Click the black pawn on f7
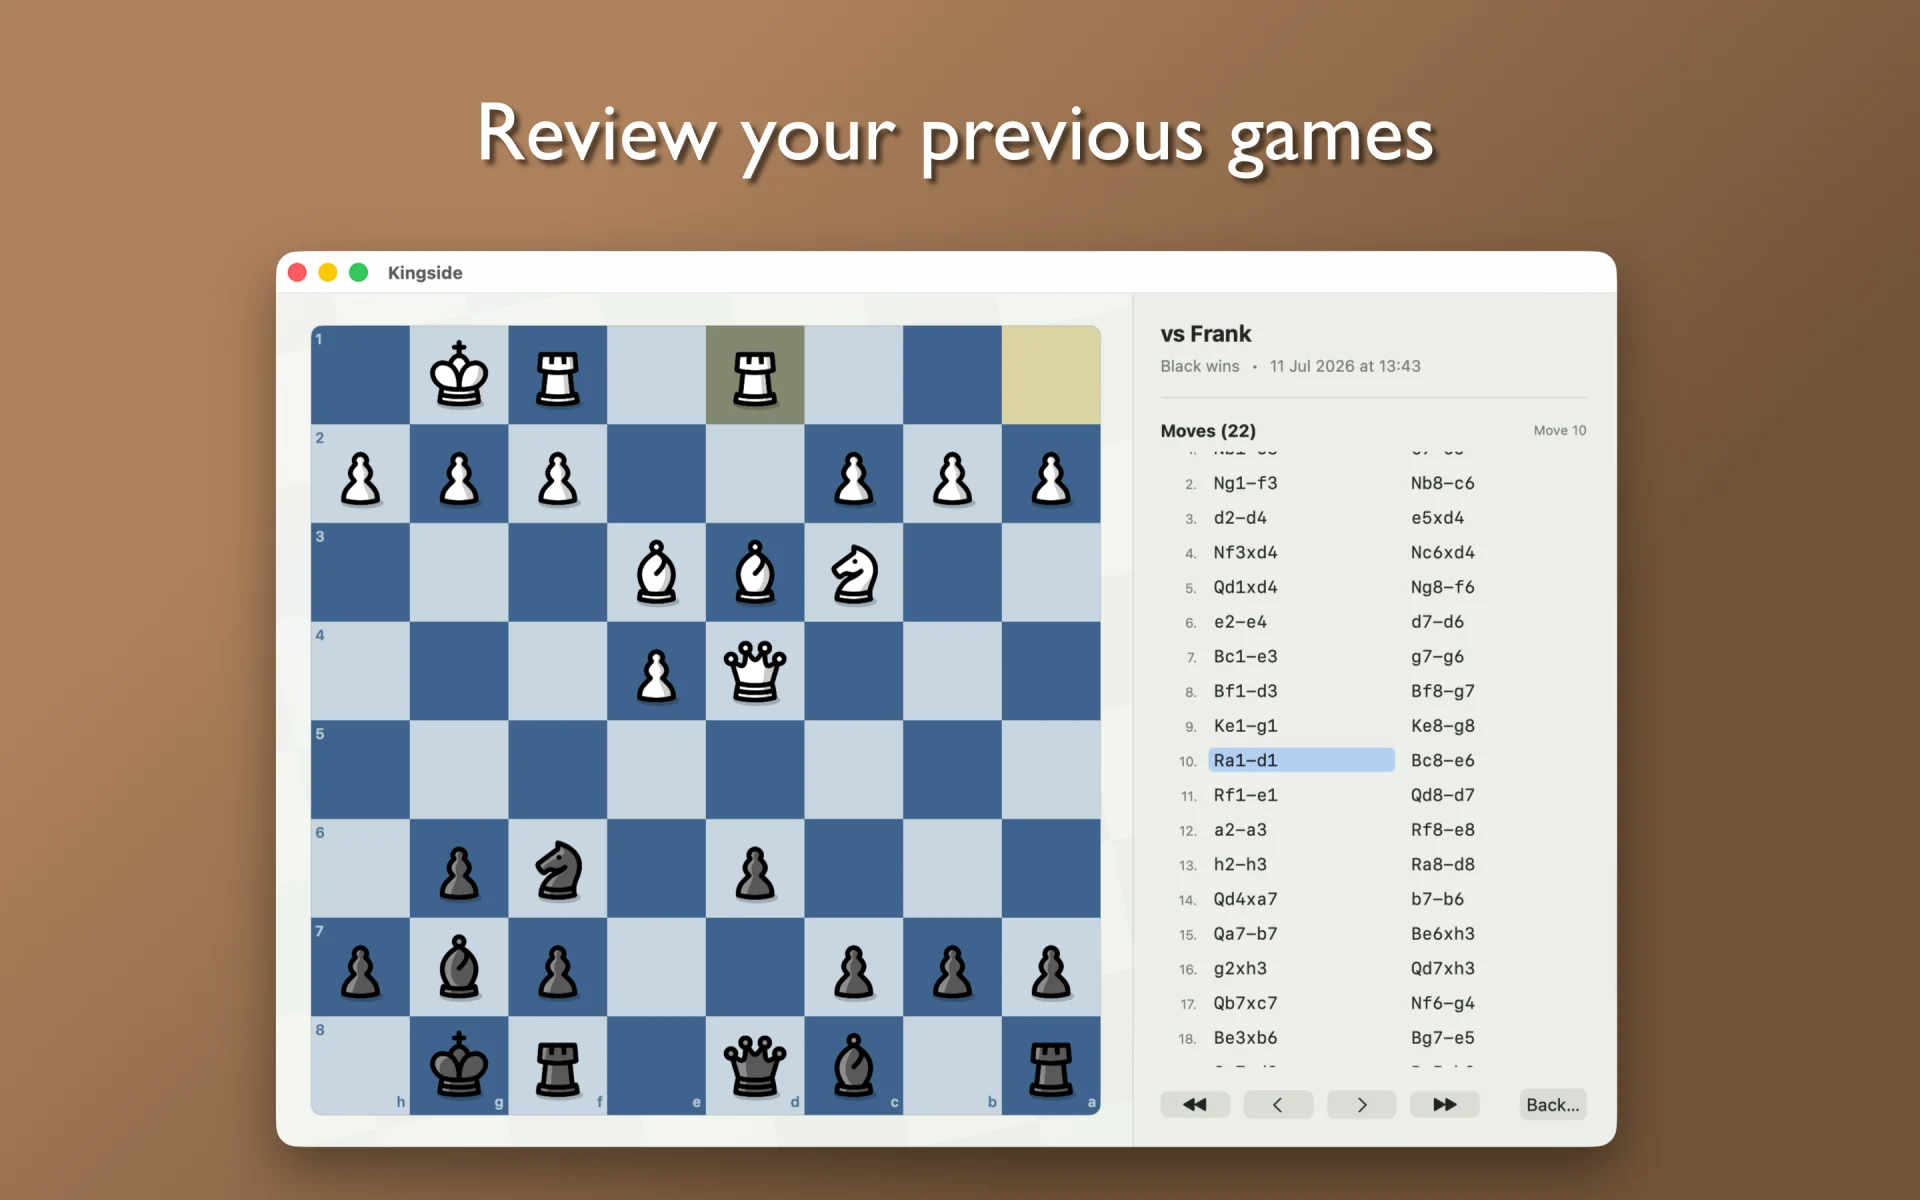The height and width of the screenshot is (1200, 1920). (x=558, y=972)
